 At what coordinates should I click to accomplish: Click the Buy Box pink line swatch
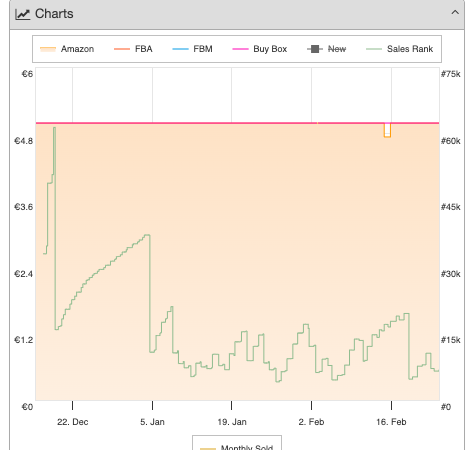tap(240, 49)
